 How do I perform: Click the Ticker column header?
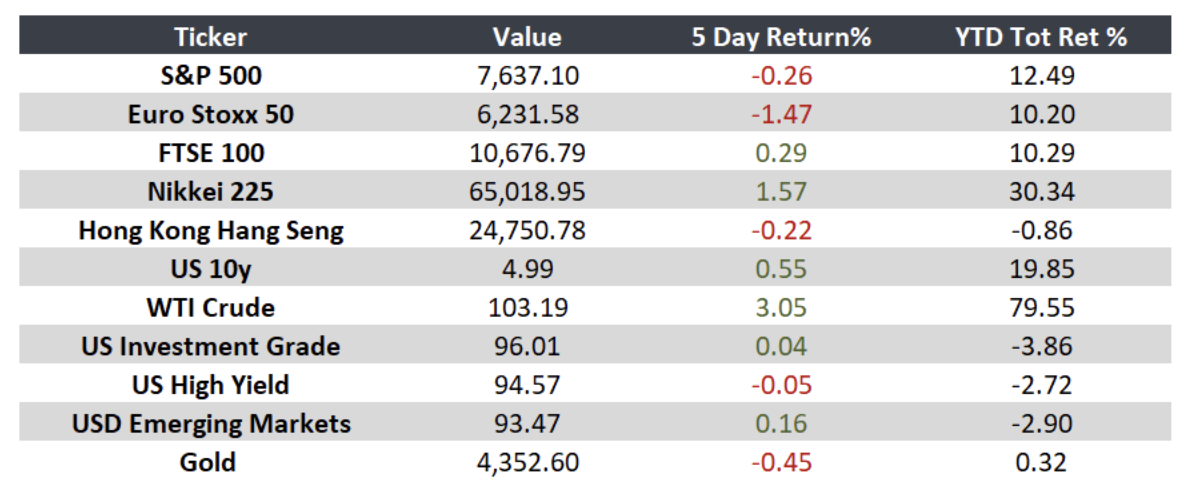click(211, 36)
